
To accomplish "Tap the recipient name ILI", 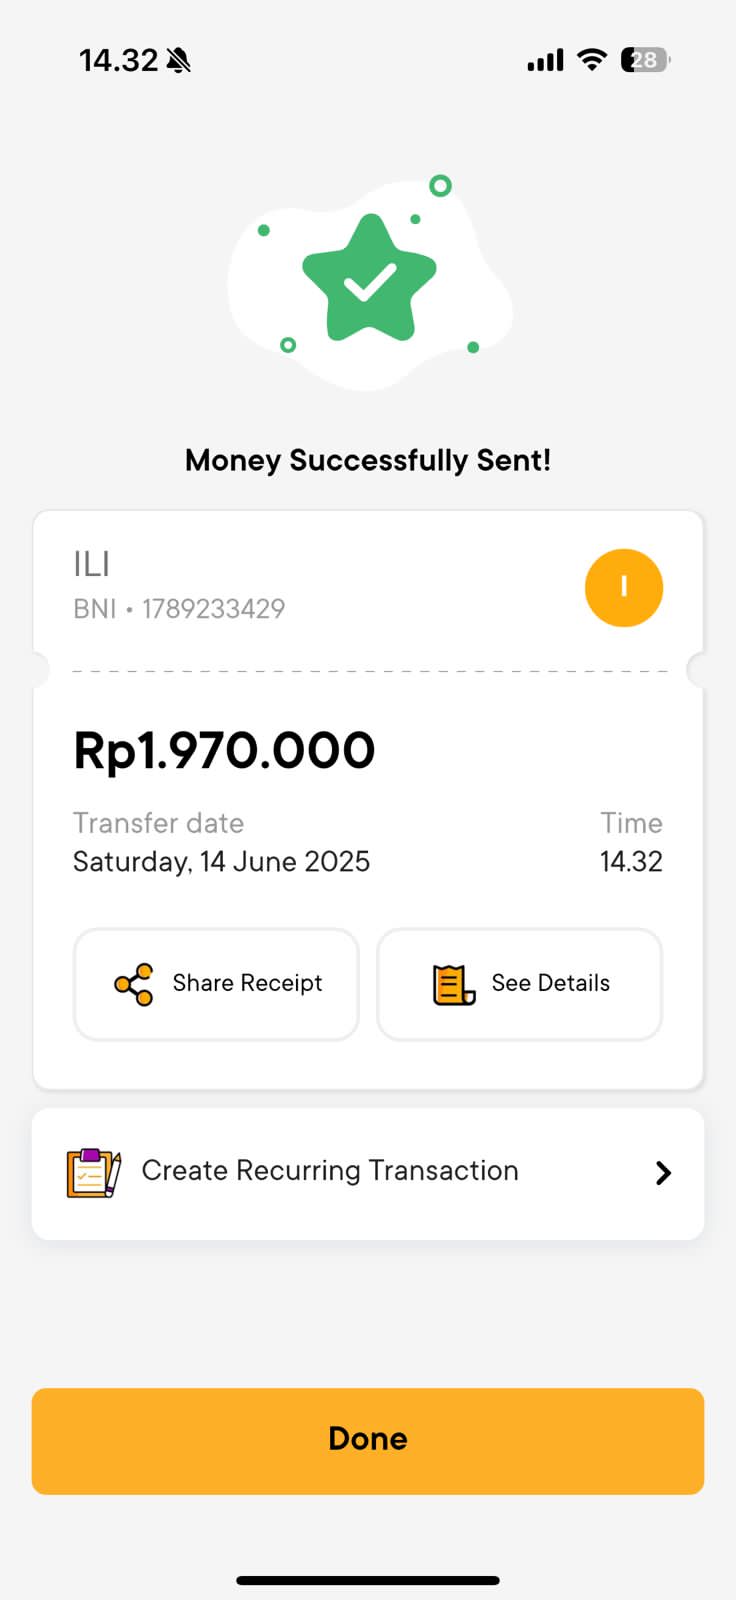I will 91,564.
